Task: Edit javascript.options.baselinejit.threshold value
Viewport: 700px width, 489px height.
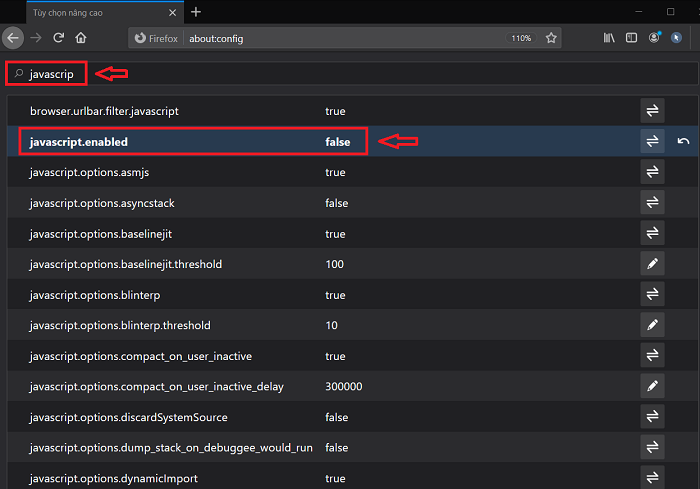Action: [652, 263]
